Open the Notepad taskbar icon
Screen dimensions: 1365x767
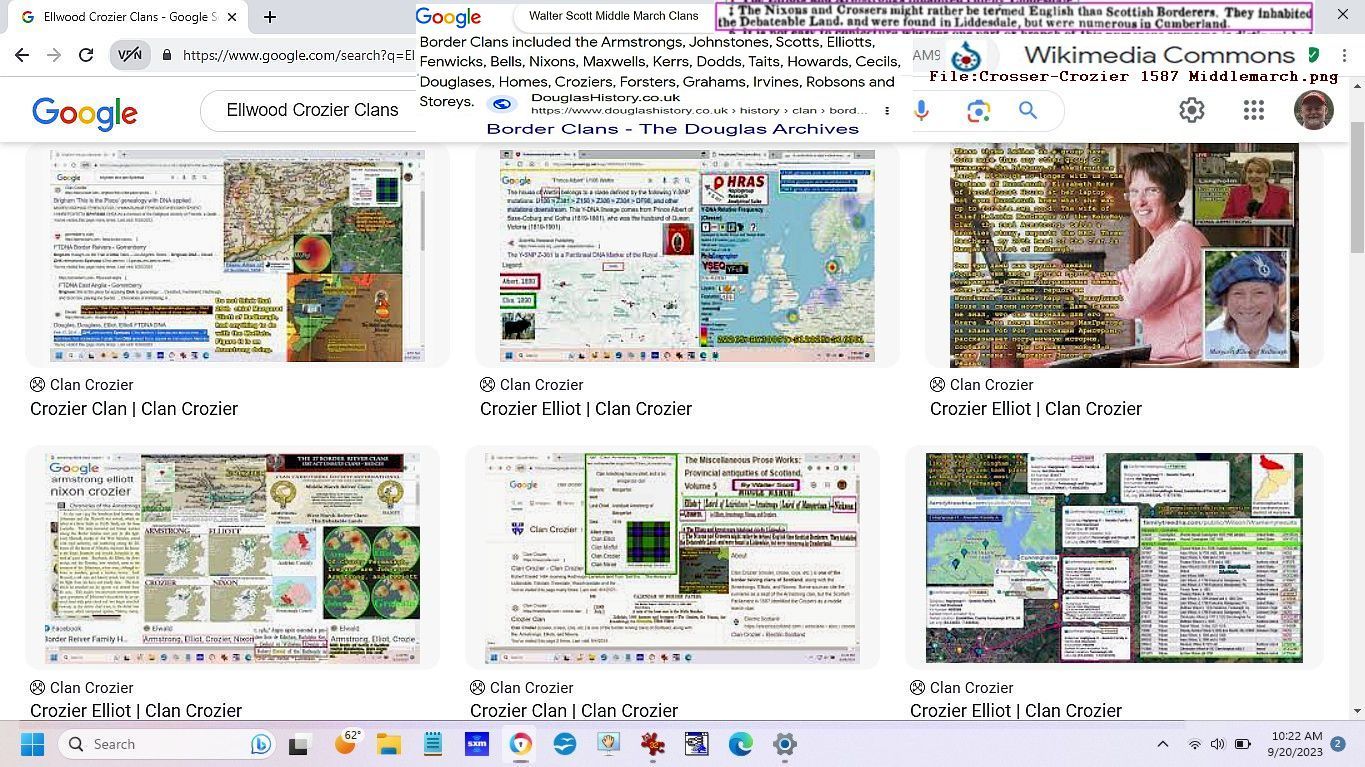tap(433, 744)
